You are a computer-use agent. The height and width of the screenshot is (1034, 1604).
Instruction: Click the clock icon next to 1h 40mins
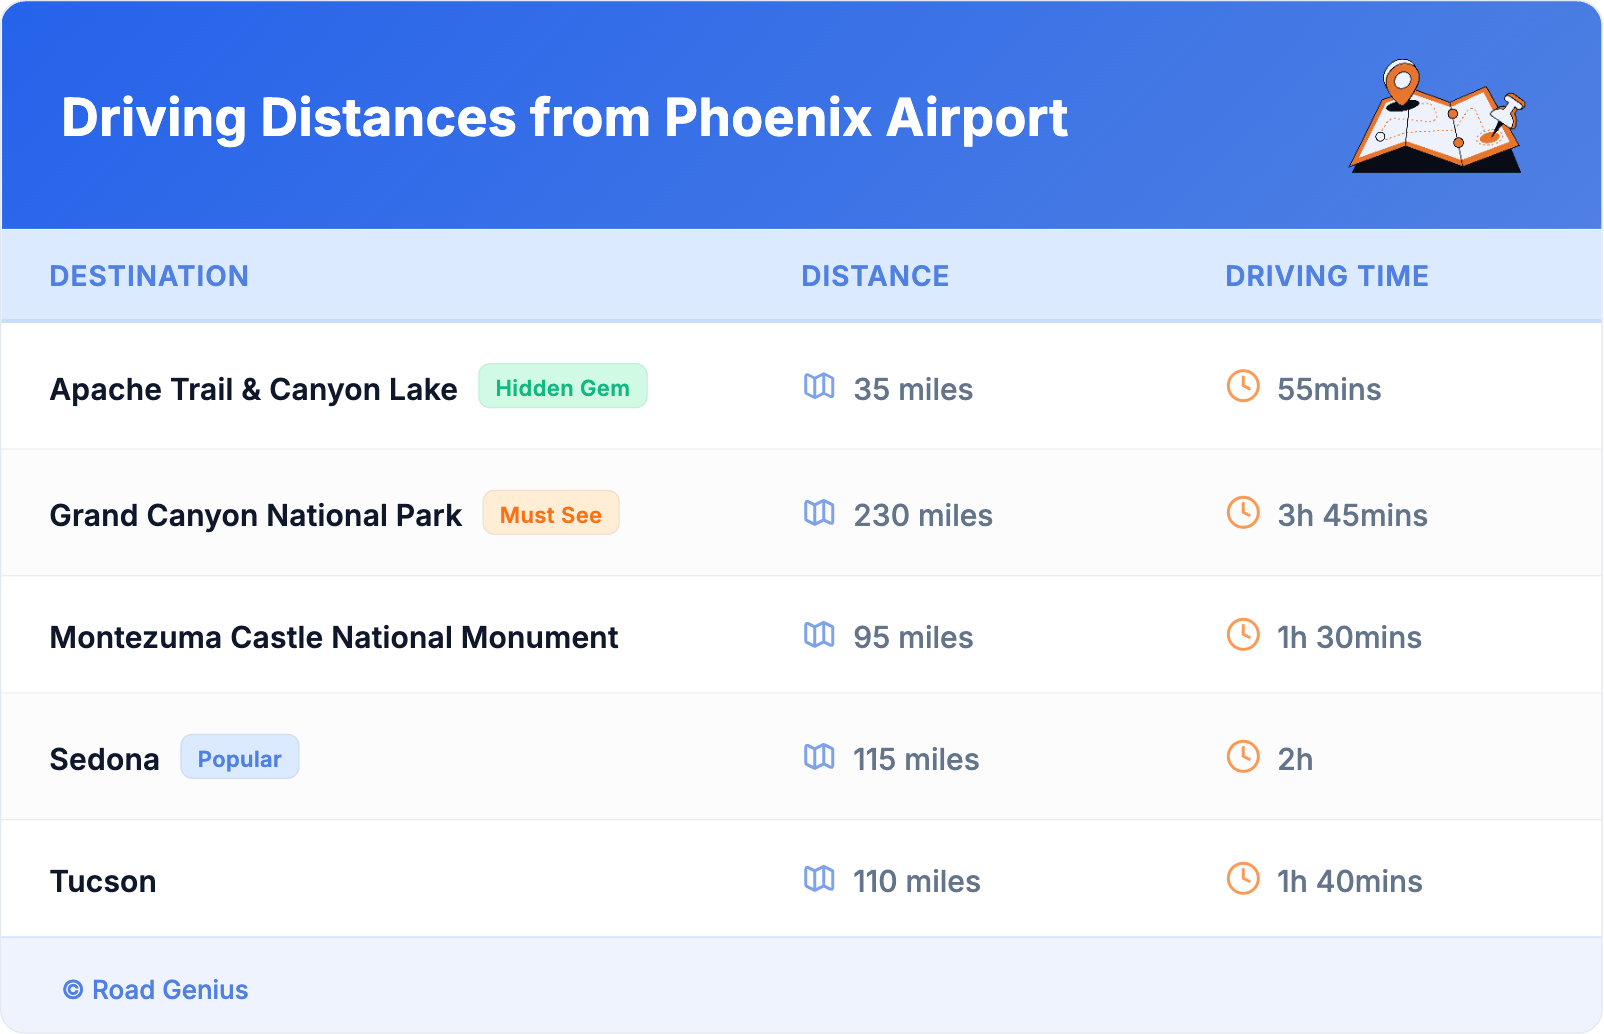(1243, 879)
